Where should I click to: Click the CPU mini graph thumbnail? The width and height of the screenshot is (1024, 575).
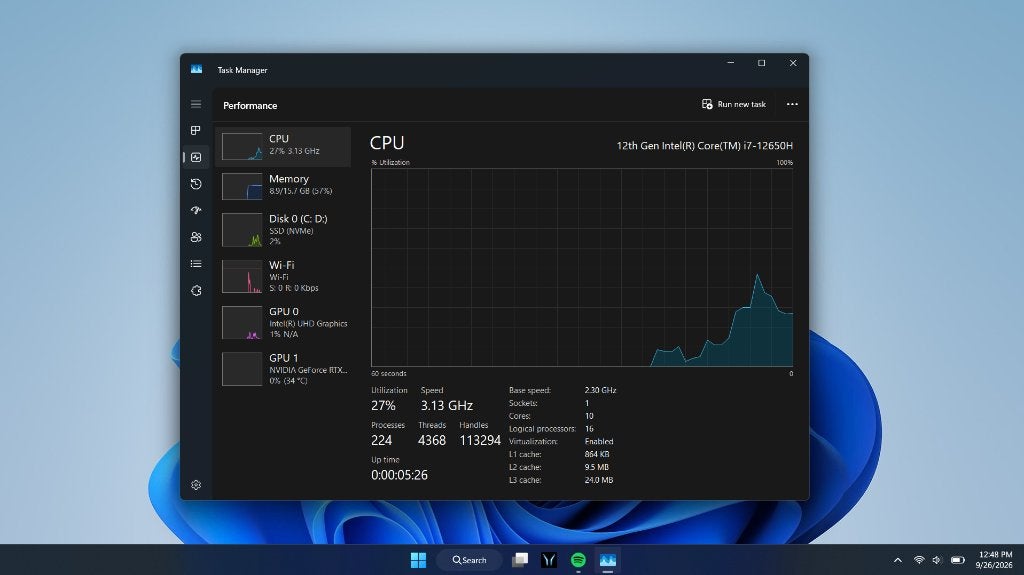242,146
